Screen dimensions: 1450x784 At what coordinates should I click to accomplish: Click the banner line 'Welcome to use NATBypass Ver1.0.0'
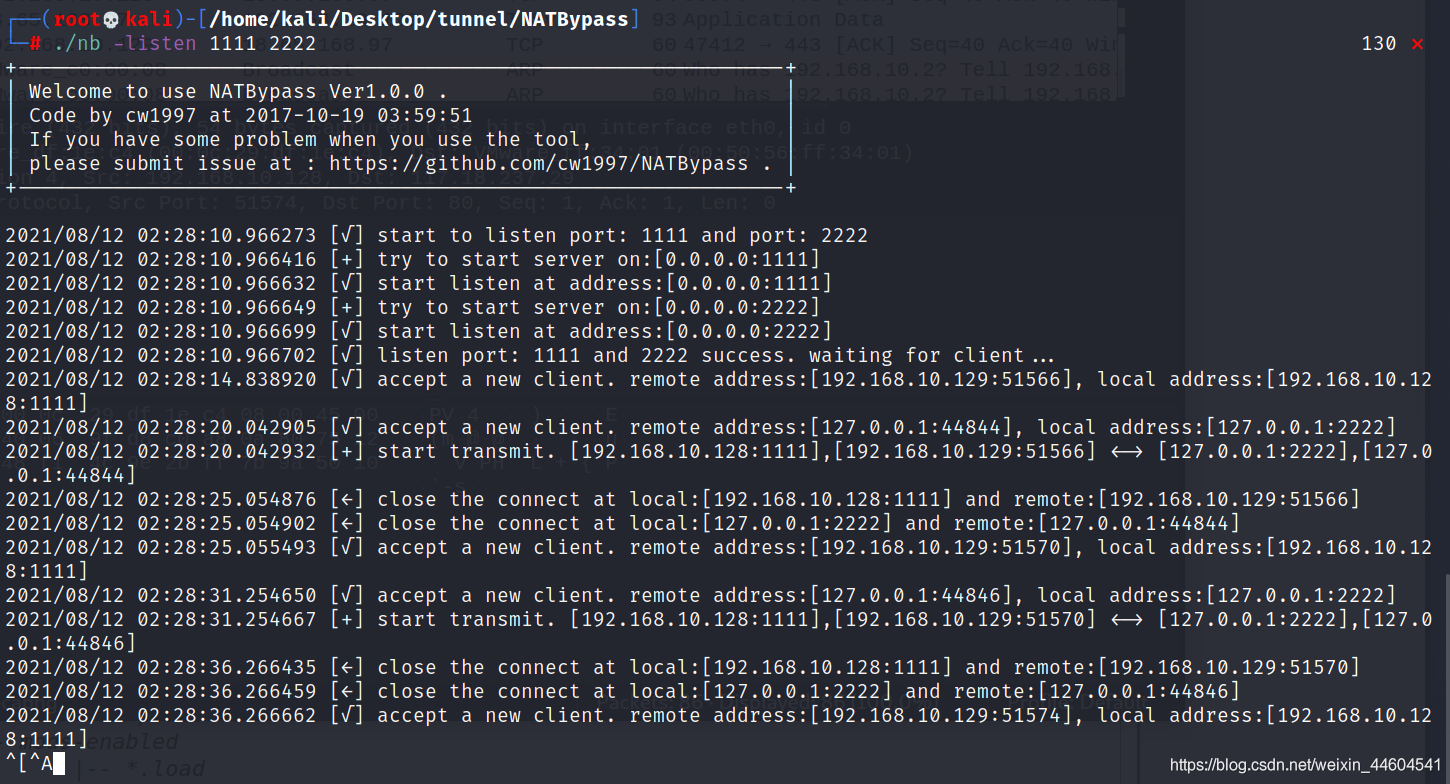(x=238, y=92)
